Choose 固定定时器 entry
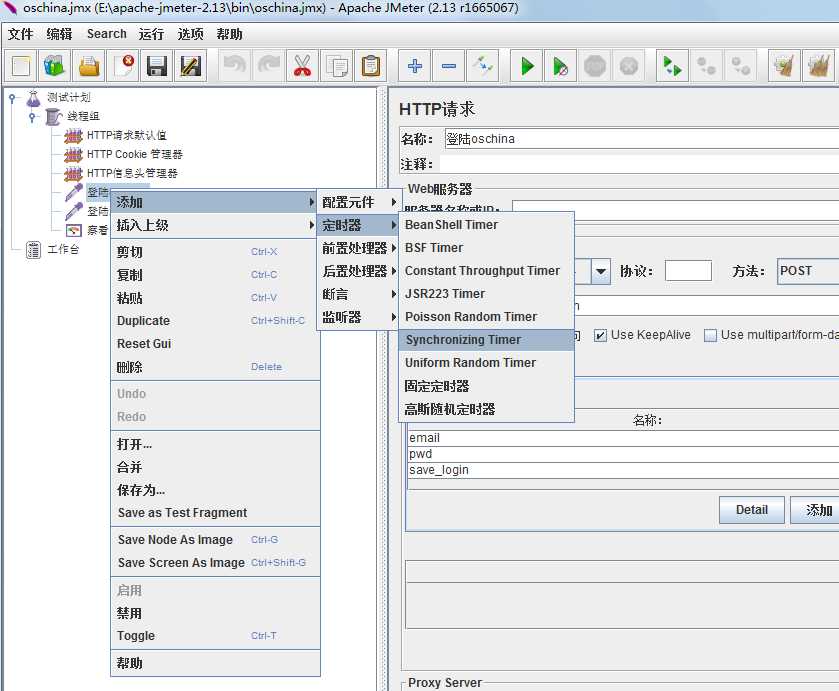The image size is (839, 691). [x=486, y=386]
